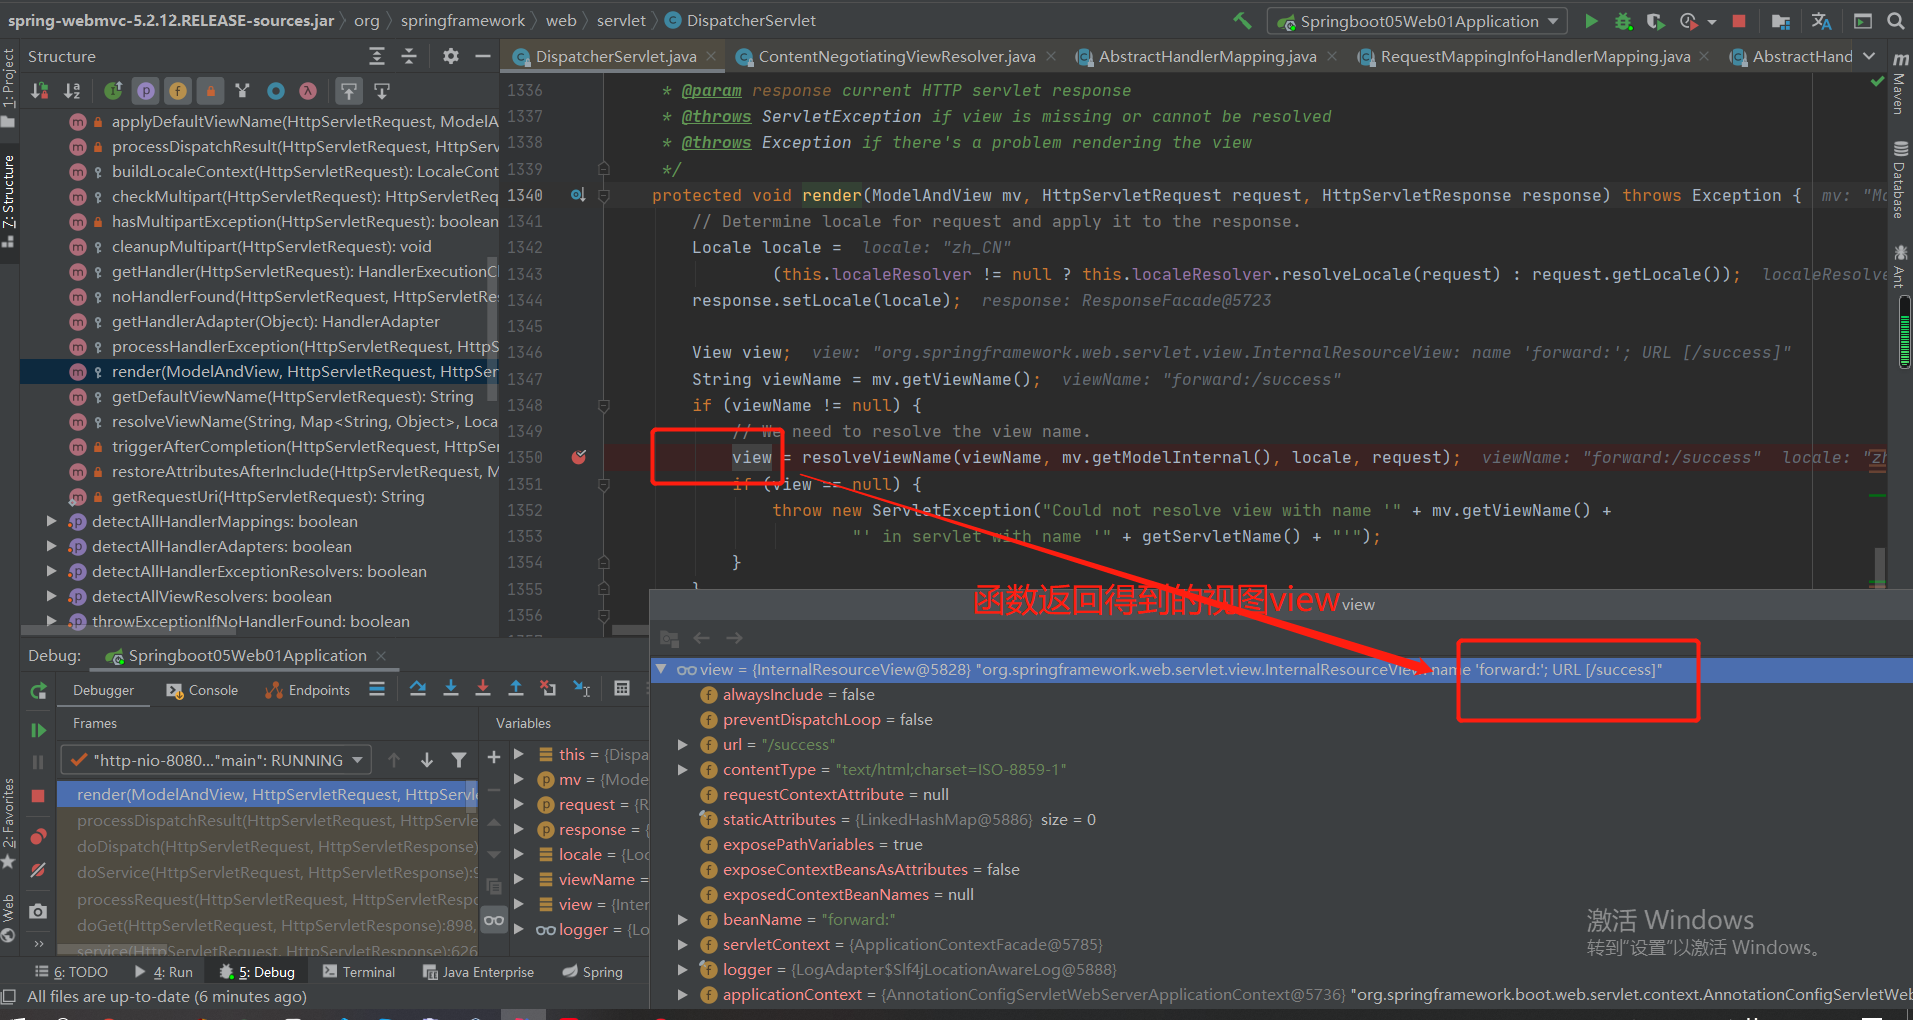Click the Build project hammer icon

pos(1242,20)
